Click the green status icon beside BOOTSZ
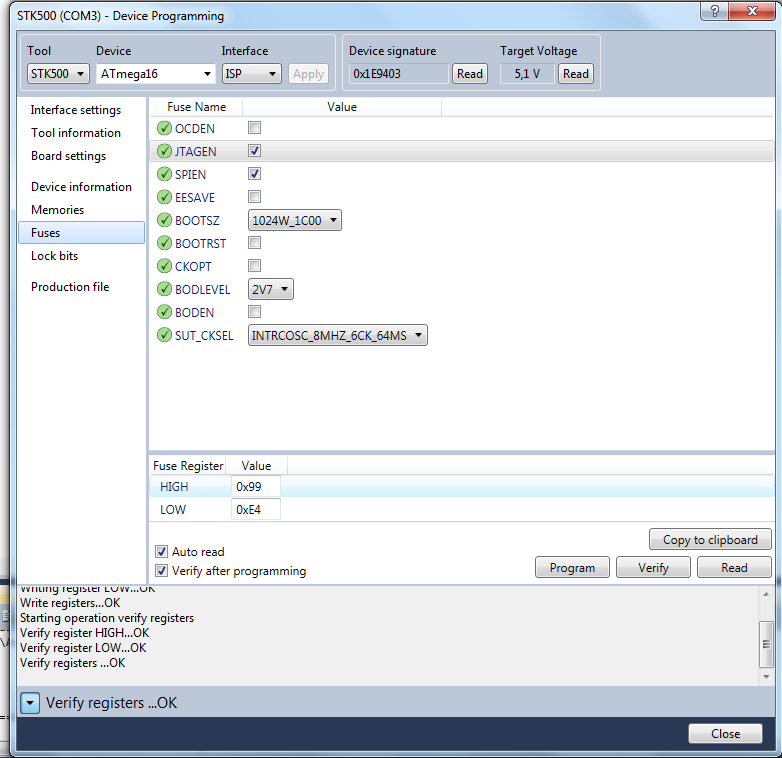This screenshot has width=782, height=758. tap(164, 220)
